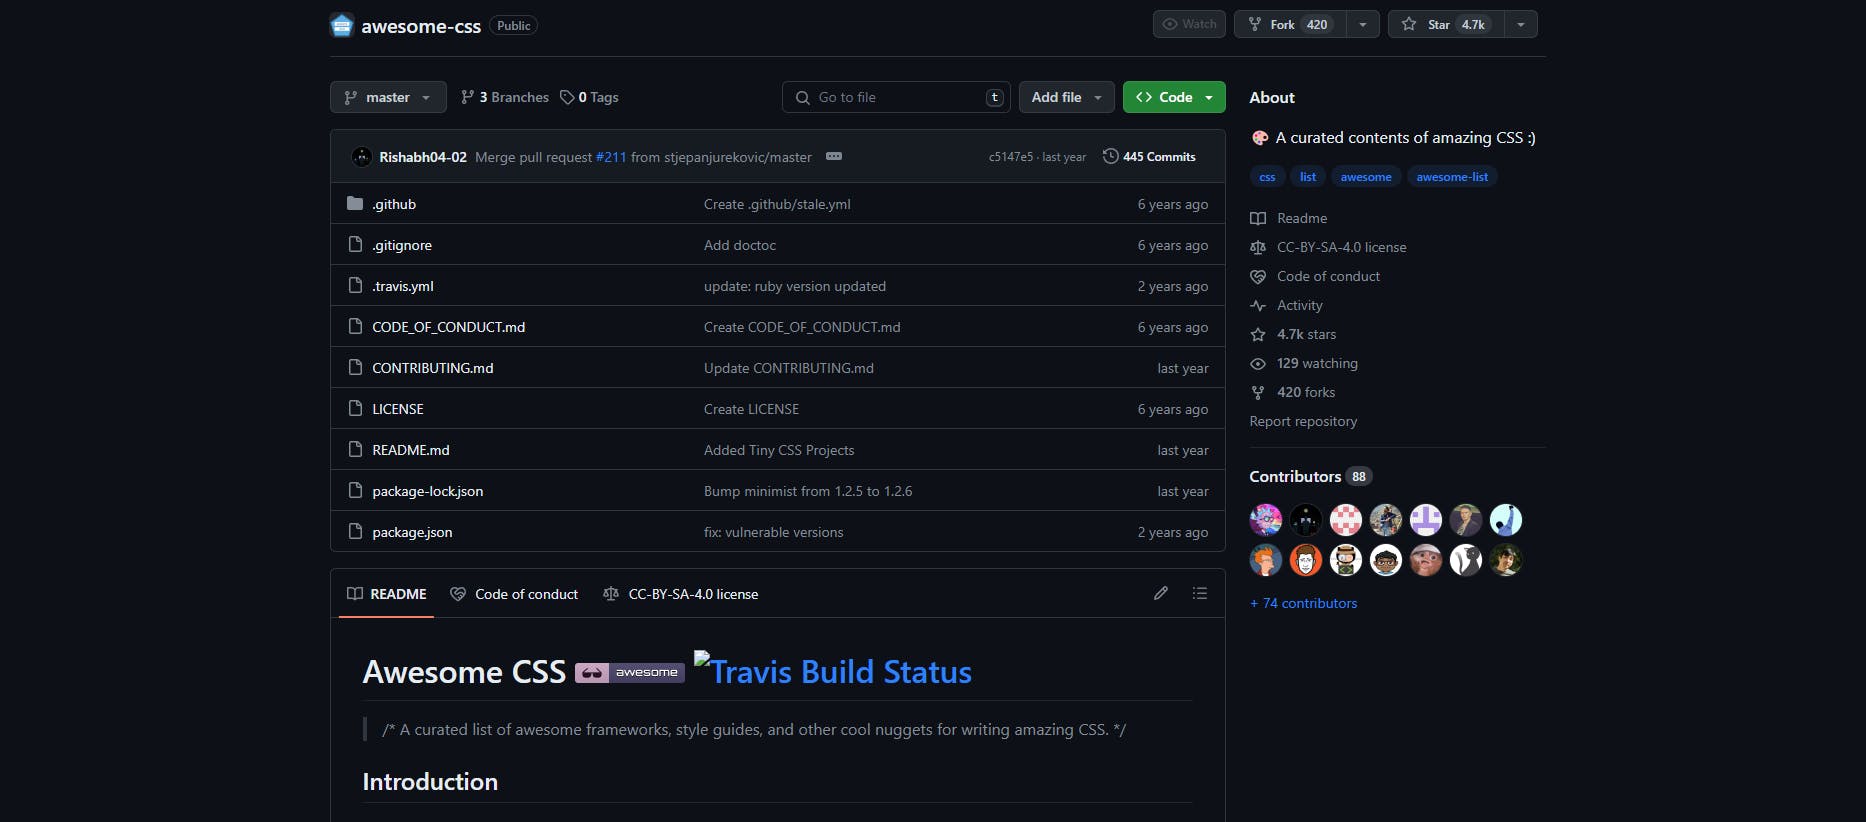The image size is (1866, 822).
Task: Click the file icon for README.md
Action: click(355, 450)
